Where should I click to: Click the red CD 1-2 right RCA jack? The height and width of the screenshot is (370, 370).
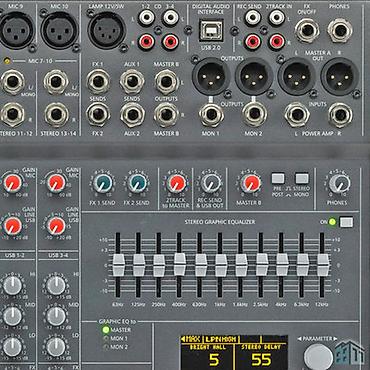click(146, 42)
